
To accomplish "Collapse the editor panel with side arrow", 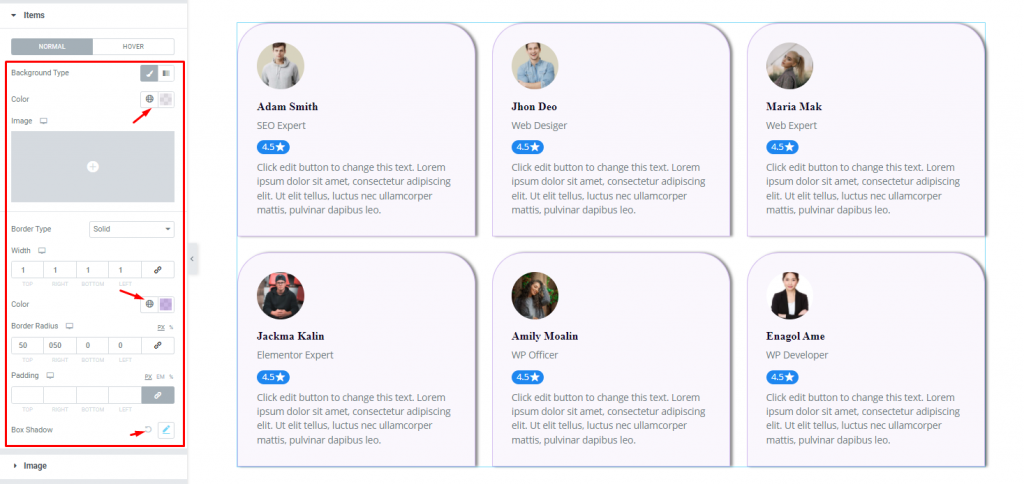I will click(x=192, y=259).
